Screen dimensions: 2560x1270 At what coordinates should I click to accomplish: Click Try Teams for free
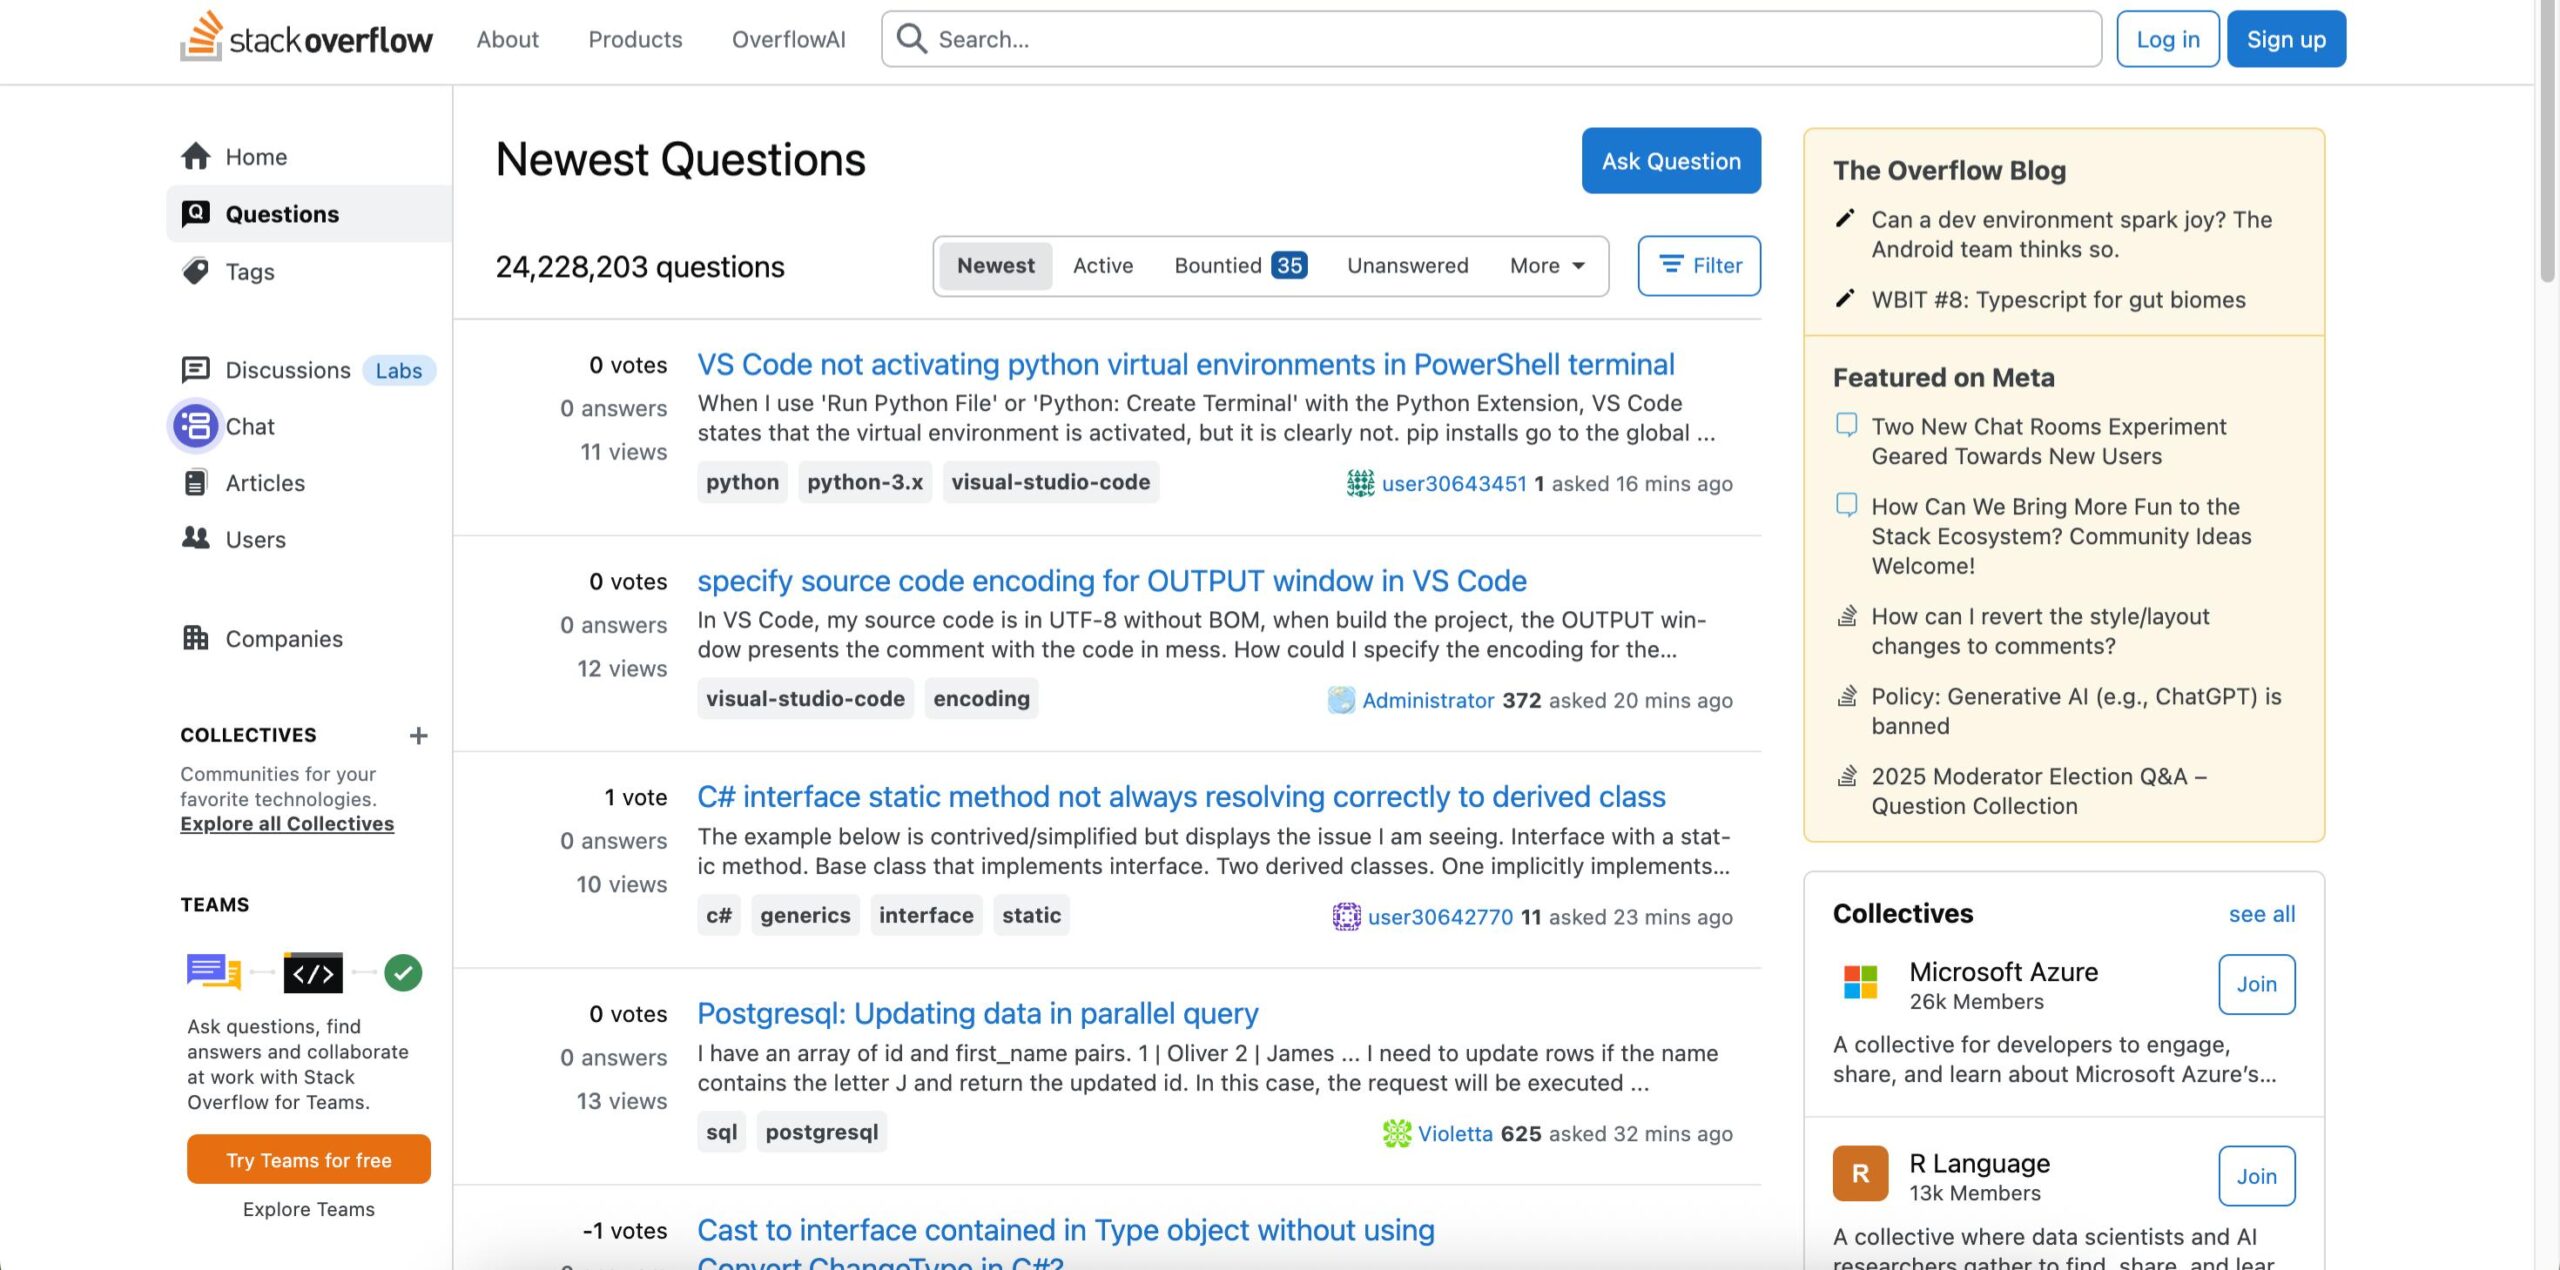tap(308, 1159)
